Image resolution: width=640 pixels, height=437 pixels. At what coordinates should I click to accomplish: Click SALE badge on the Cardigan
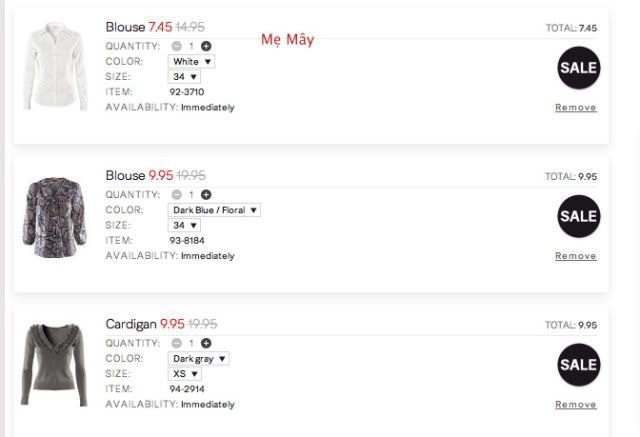578,364
